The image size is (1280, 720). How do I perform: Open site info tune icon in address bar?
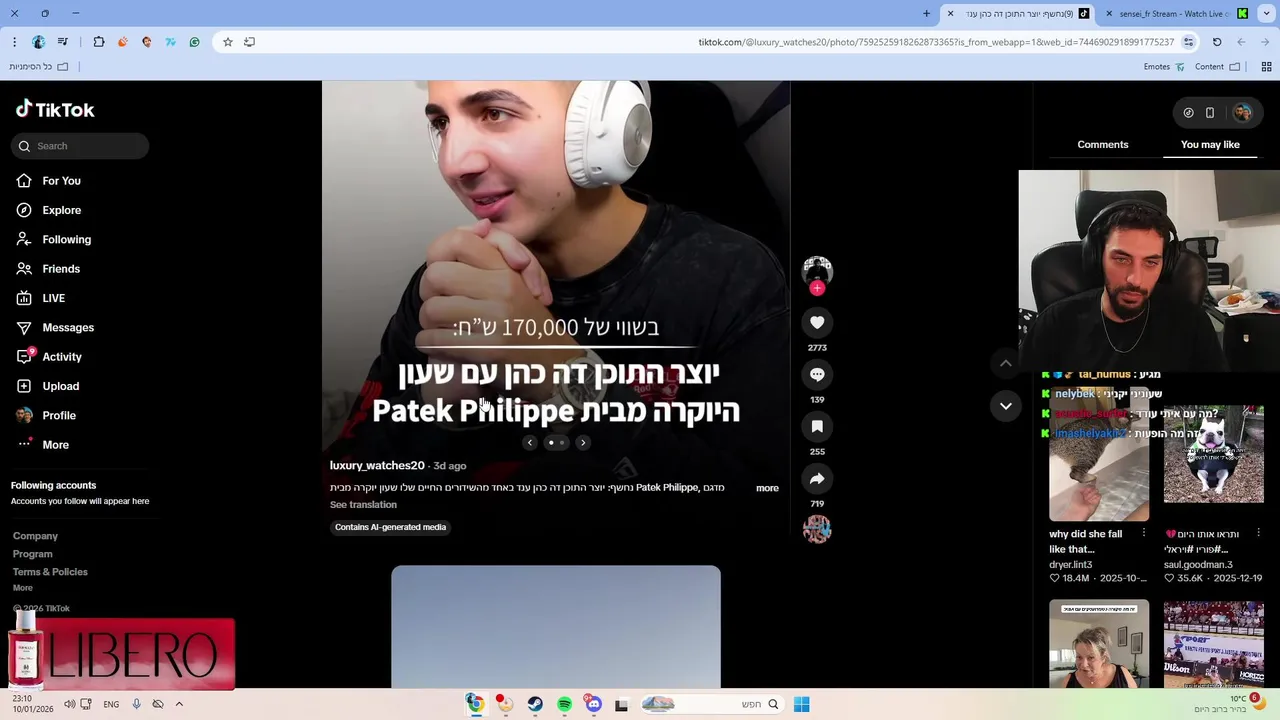pos(1188,42)
